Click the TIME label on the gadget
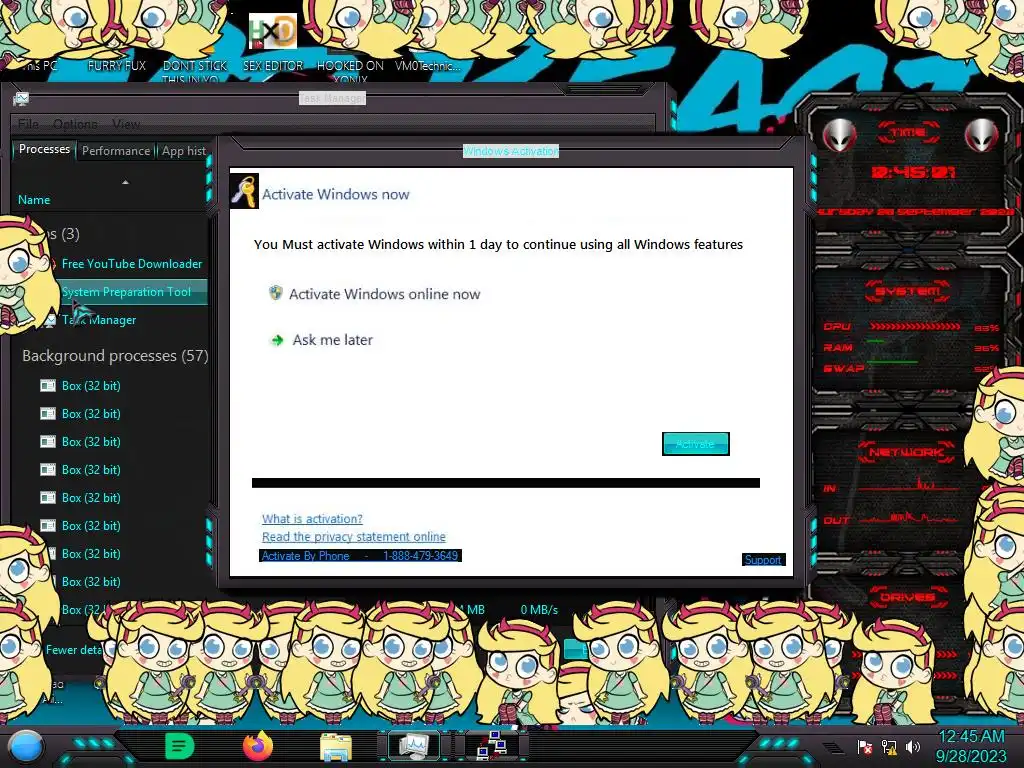Image resolution: width=1024 pixels, height=768 pixels. [907, 132]
